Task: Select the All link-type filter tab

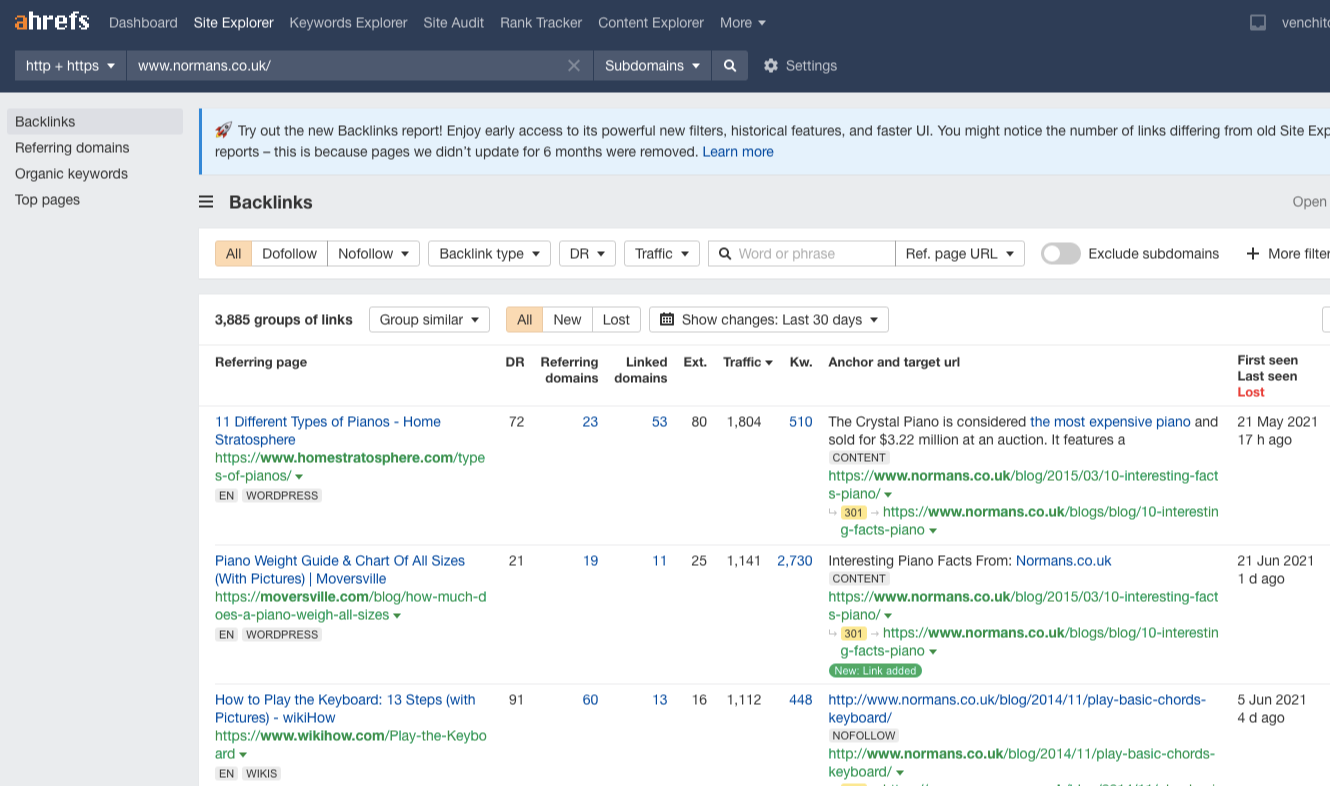Action: tap(233, 254)
